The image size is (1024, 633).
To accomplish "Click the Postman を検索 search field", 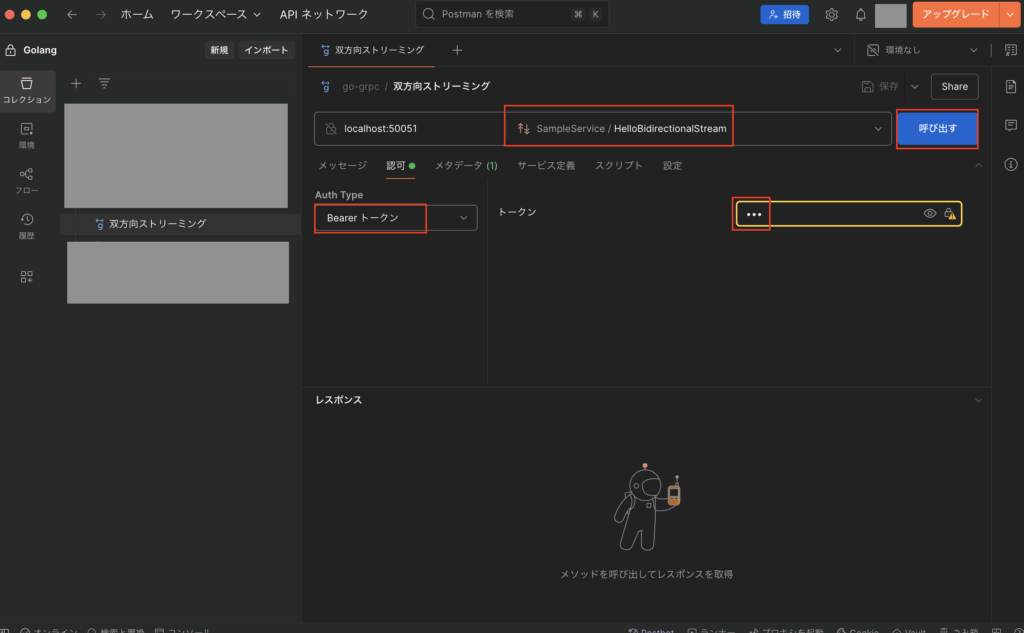I will [512, 14].
